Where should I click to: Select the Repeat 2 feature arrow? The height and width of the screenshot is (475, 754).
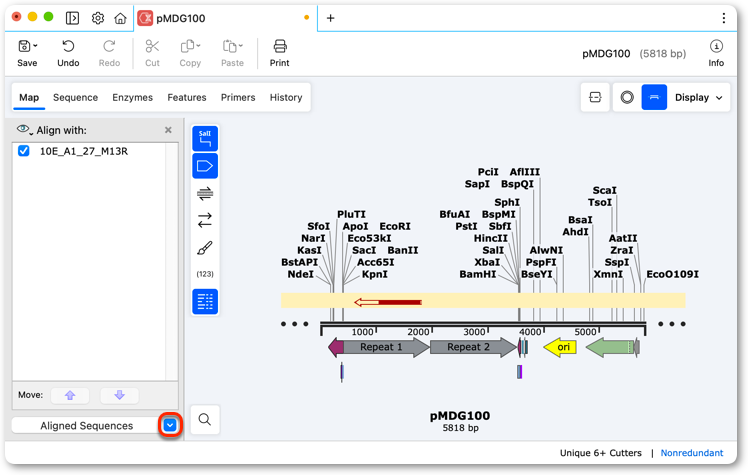click(472, 347)
